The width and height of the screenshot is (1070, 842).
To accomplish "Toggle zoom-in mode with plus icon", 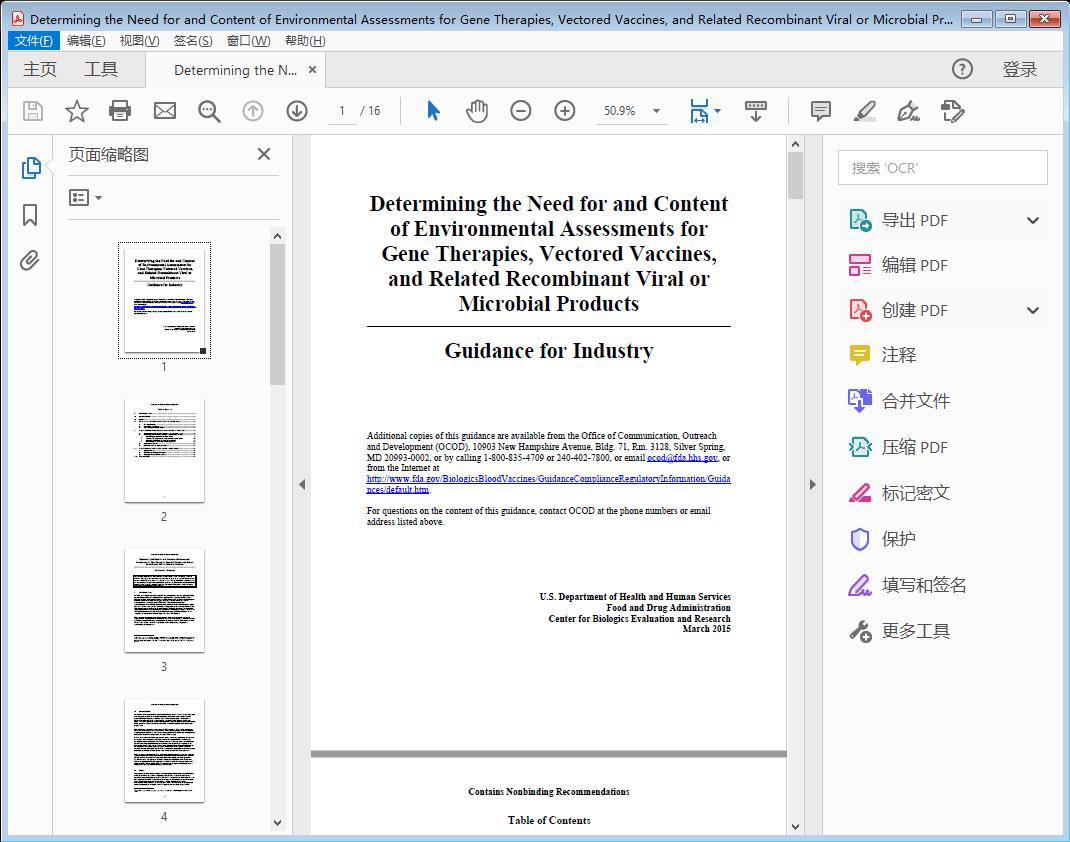I will click(x=565, y=111).
